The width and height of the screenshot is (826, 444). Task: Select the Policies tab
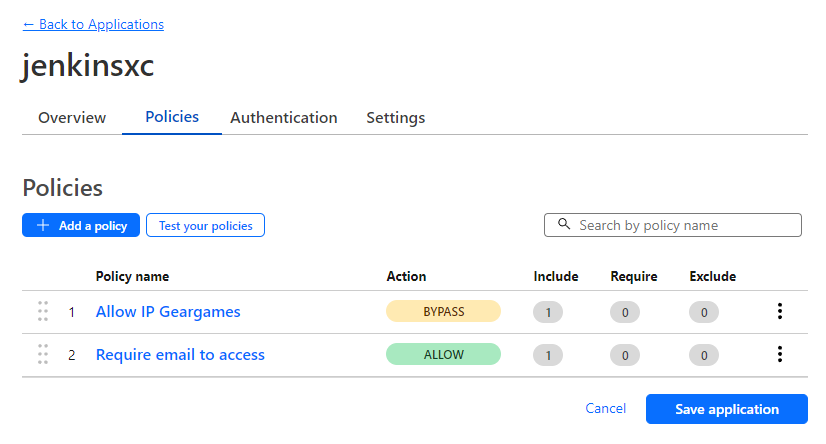click(172, 117)
